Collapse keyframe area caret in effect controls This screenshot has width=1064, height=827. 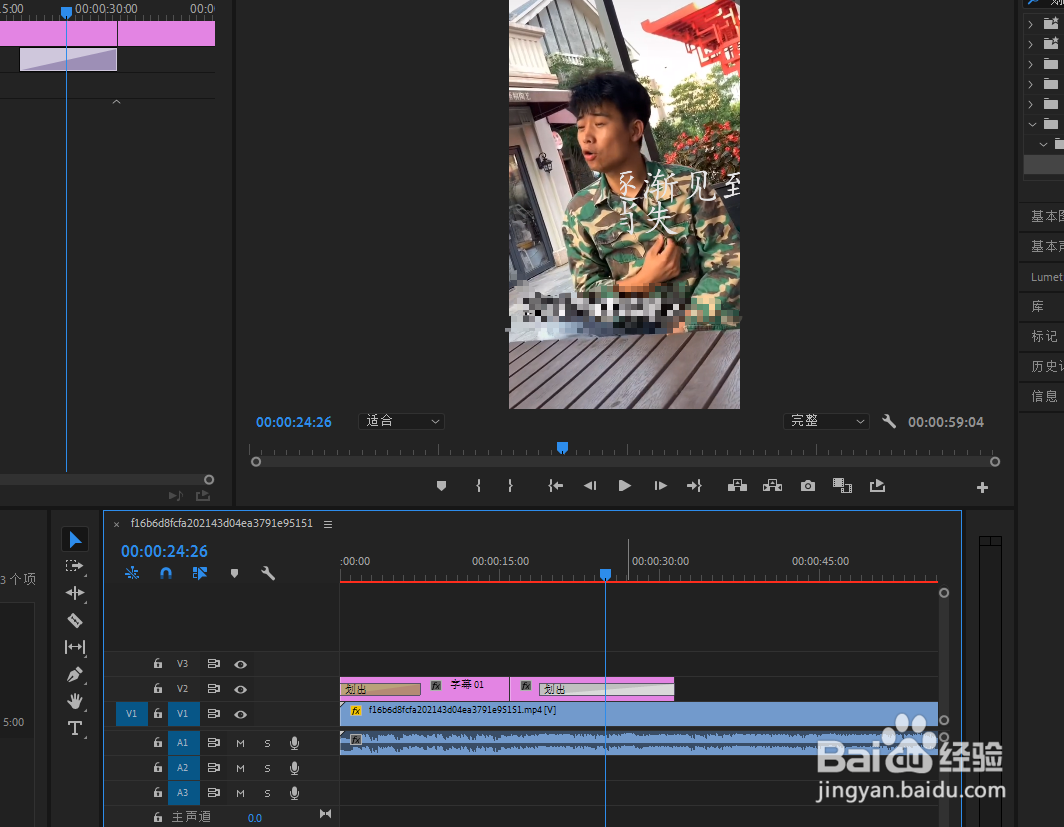(116, 102)
